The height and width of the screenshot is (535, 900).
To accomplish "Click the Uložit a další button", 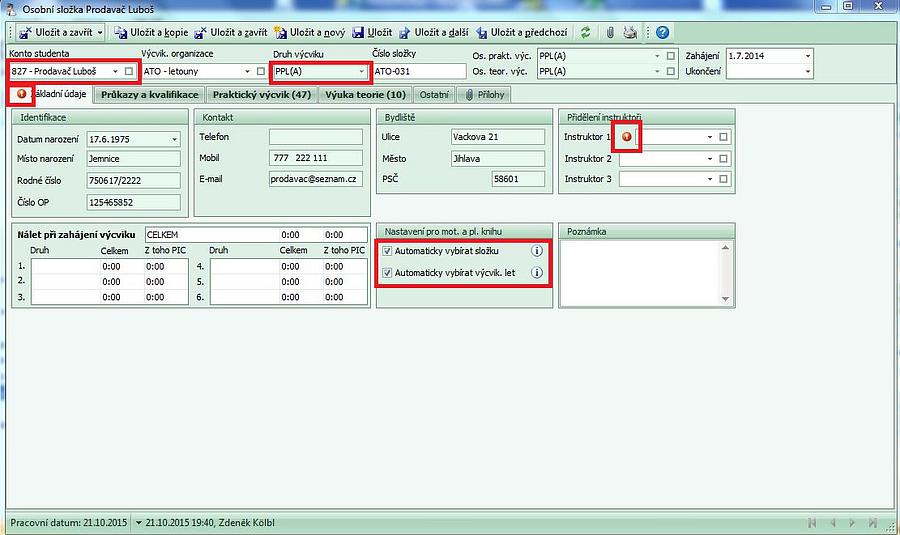I will click(434, 32).
